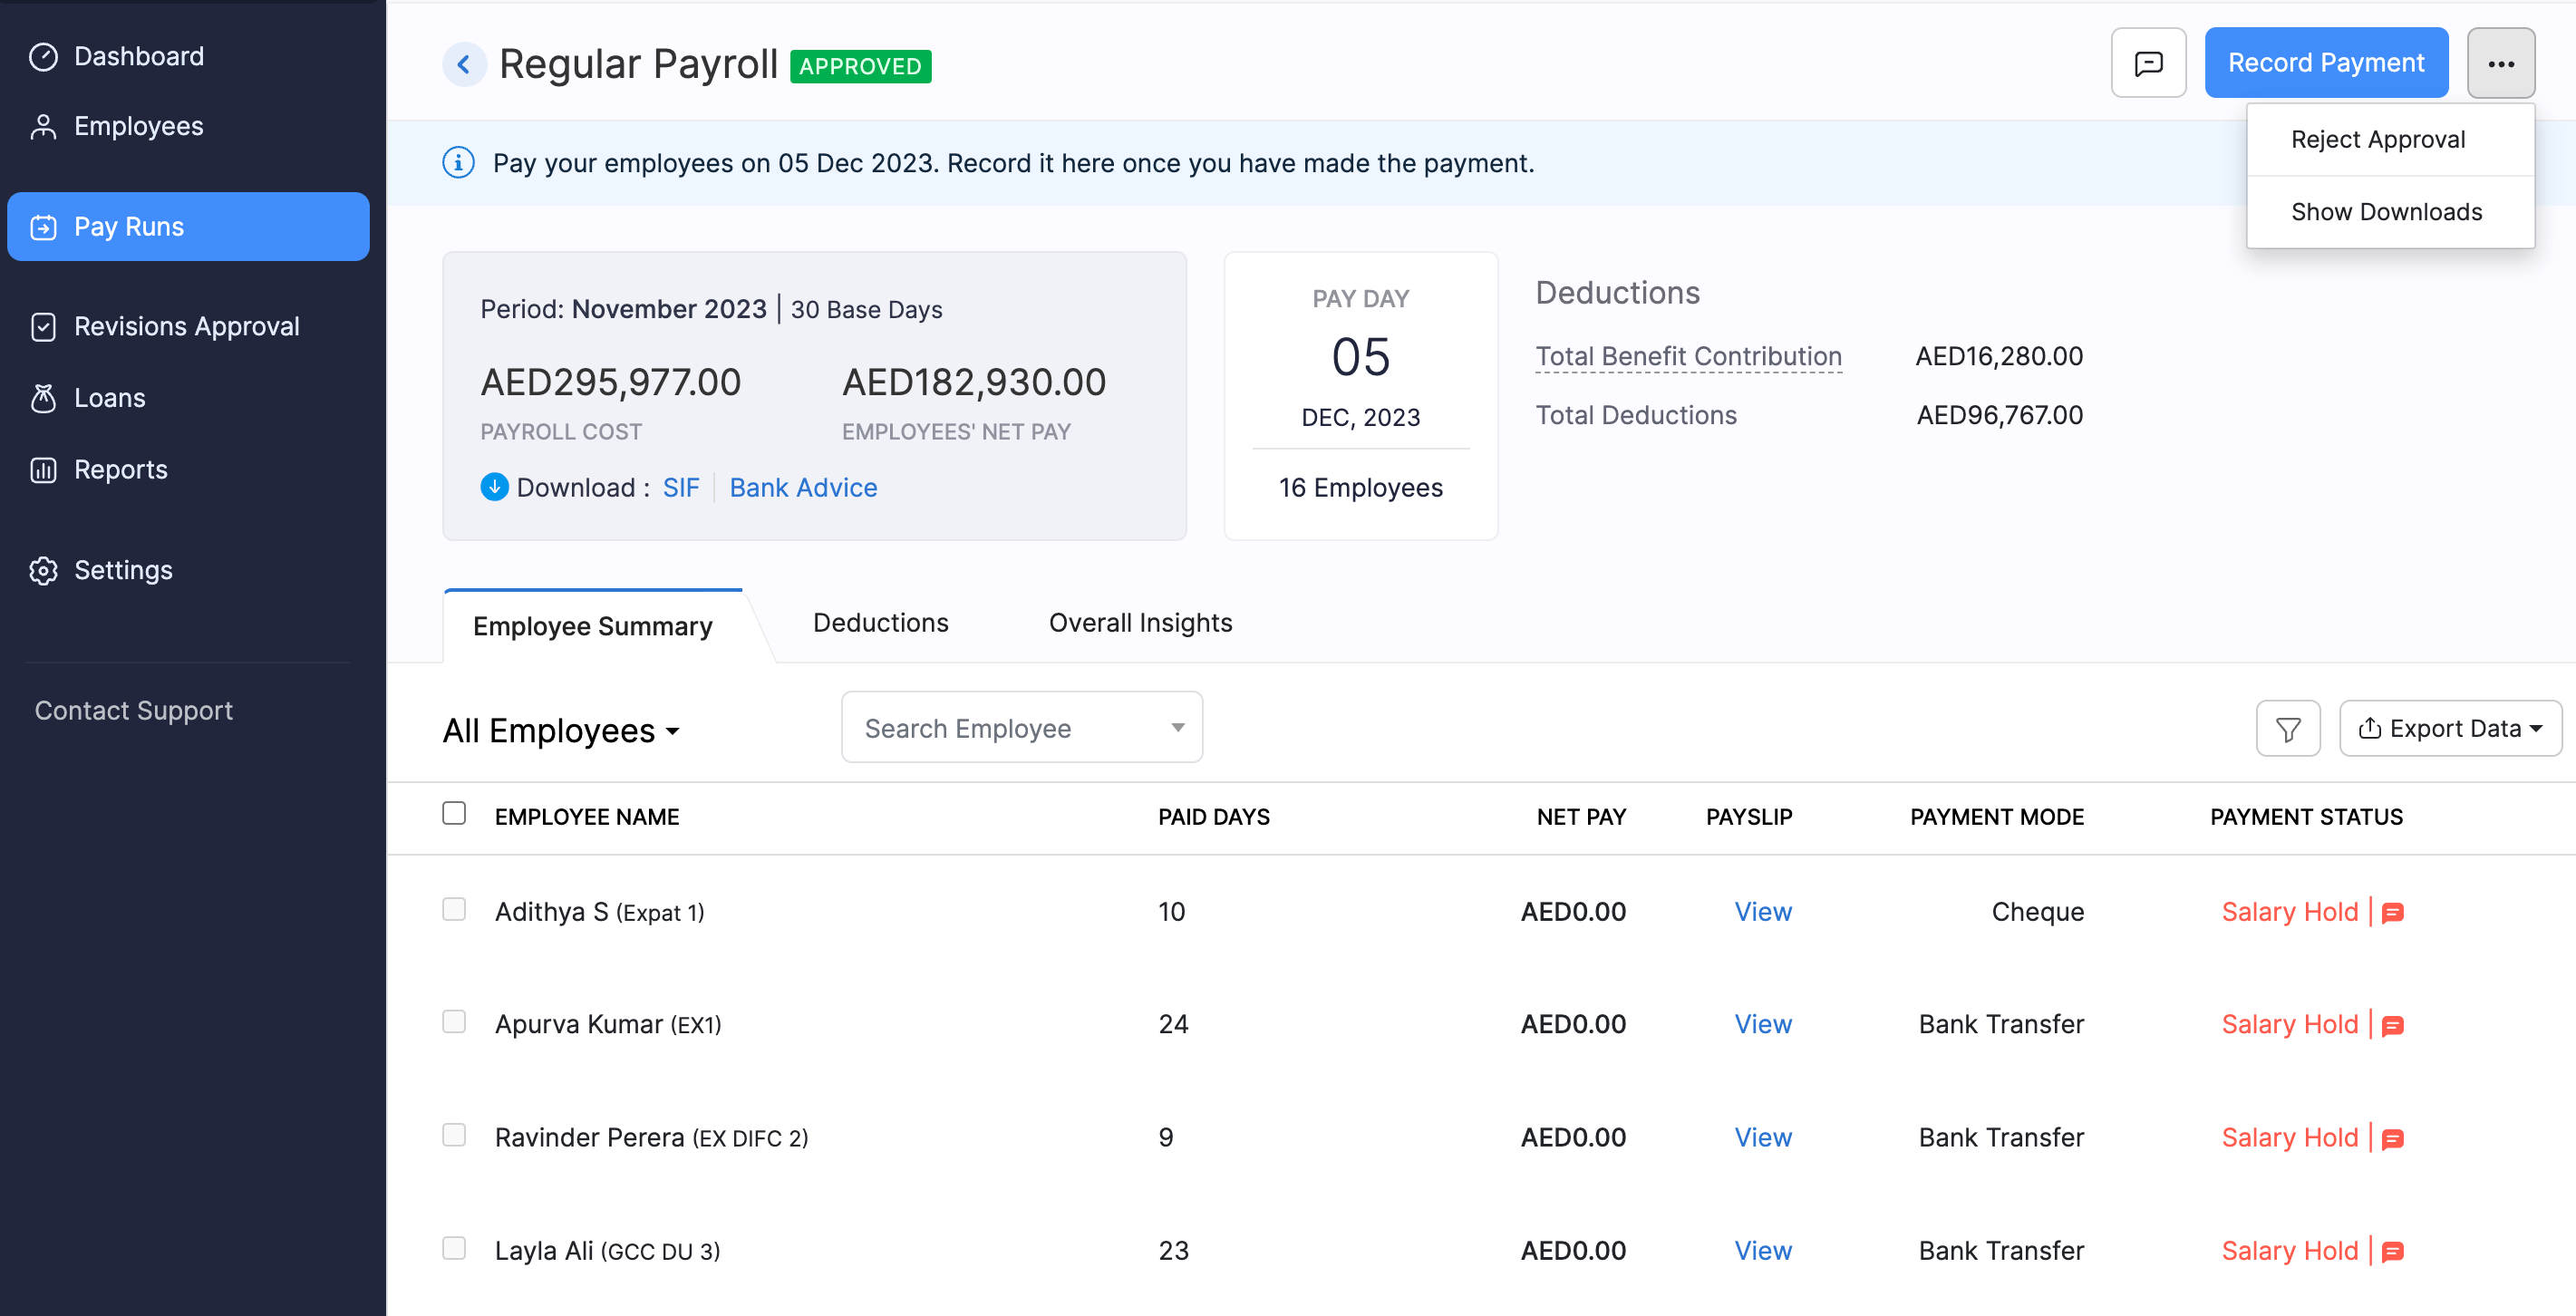Select all employees with the header checkbox
Screen dimensions: 2576x1316
coord(454,814)
